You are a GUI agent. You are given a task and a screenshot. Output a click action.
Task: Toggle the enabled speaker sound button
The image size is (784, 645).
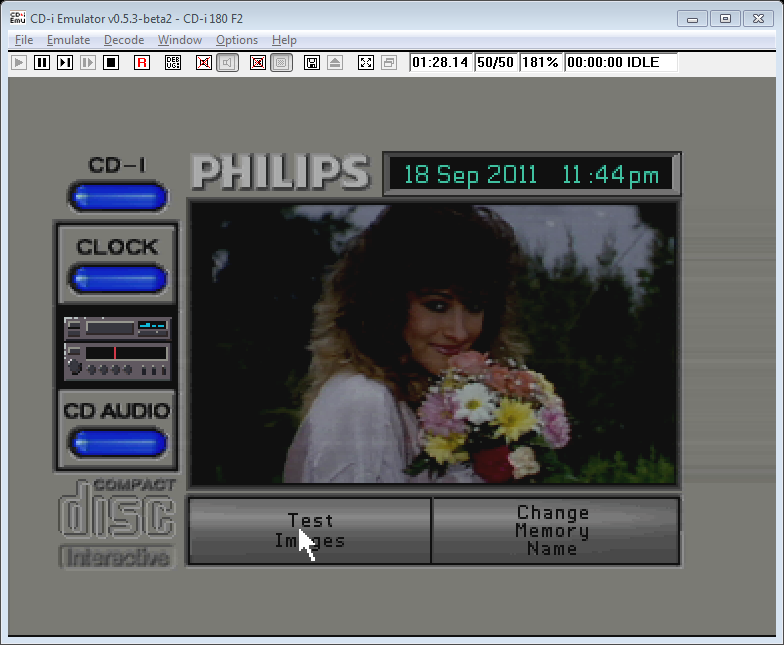(x=227, y=62)
